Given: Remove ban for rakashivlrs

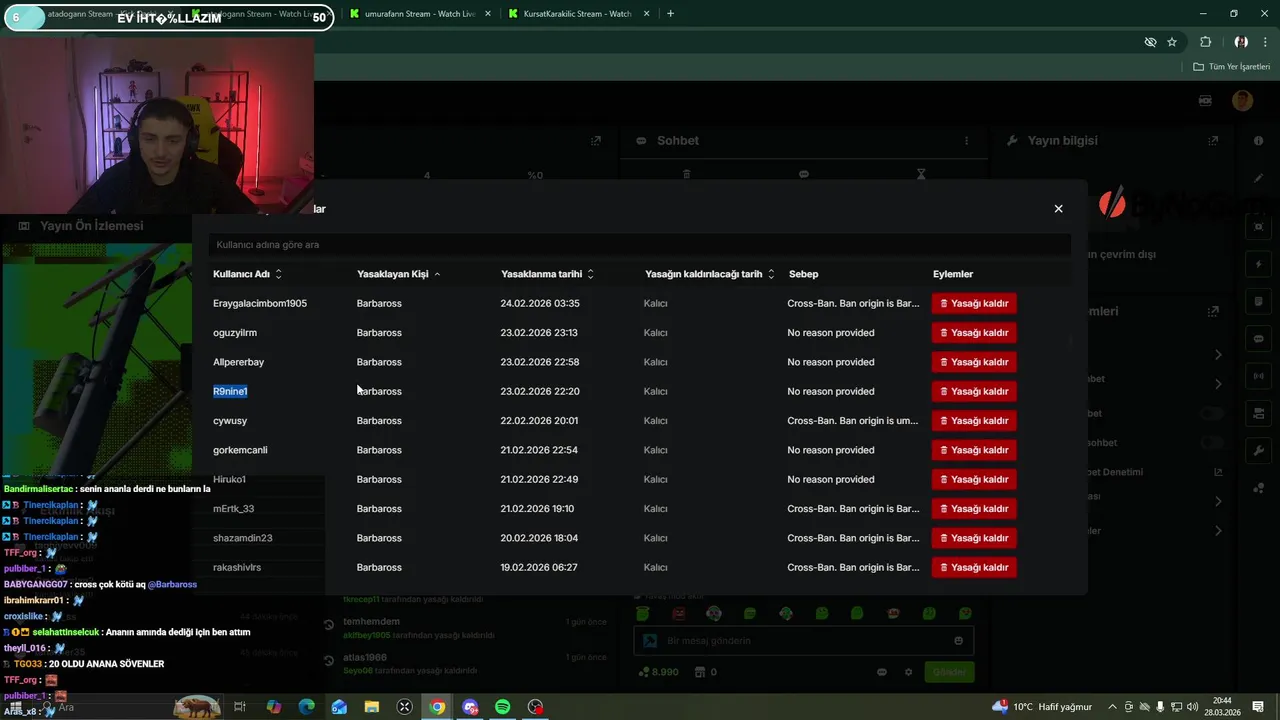Looking at the screenshot, I should tap(974, 567).
